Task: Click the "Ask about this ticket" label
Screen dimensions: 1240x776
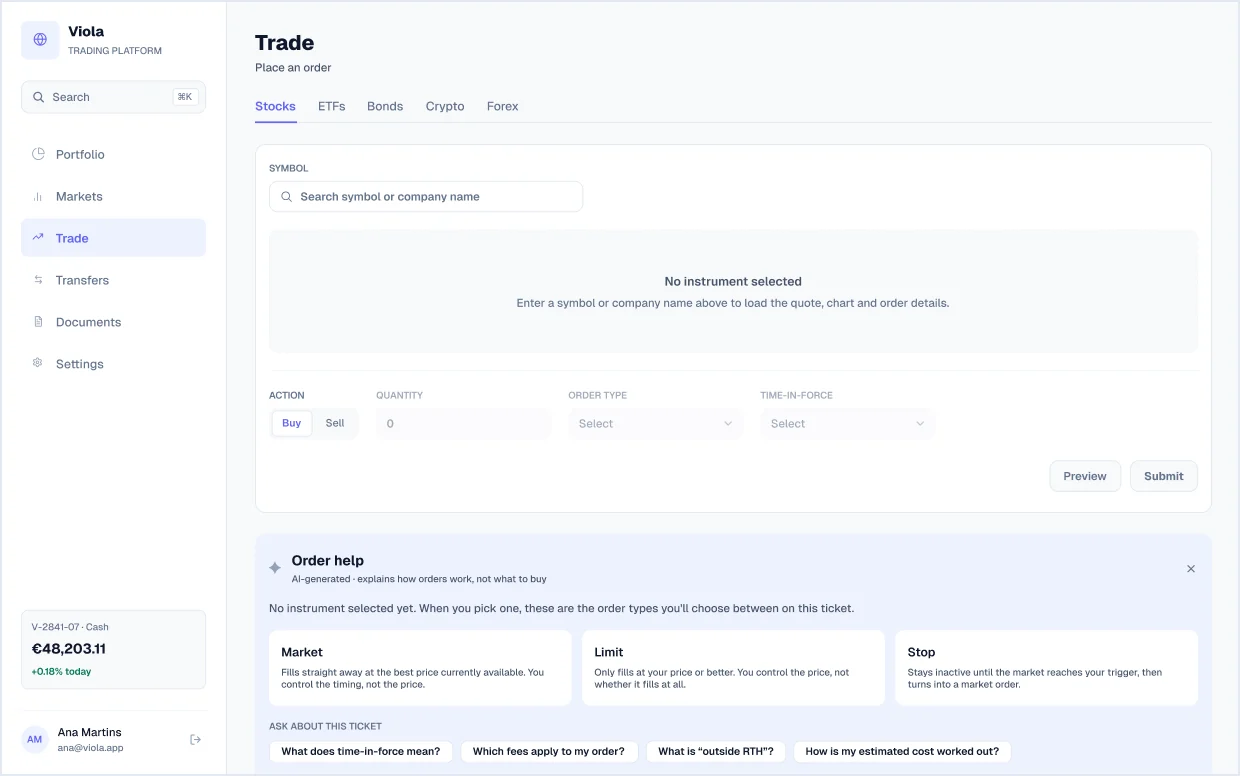Action: click(x=326, y=726)
